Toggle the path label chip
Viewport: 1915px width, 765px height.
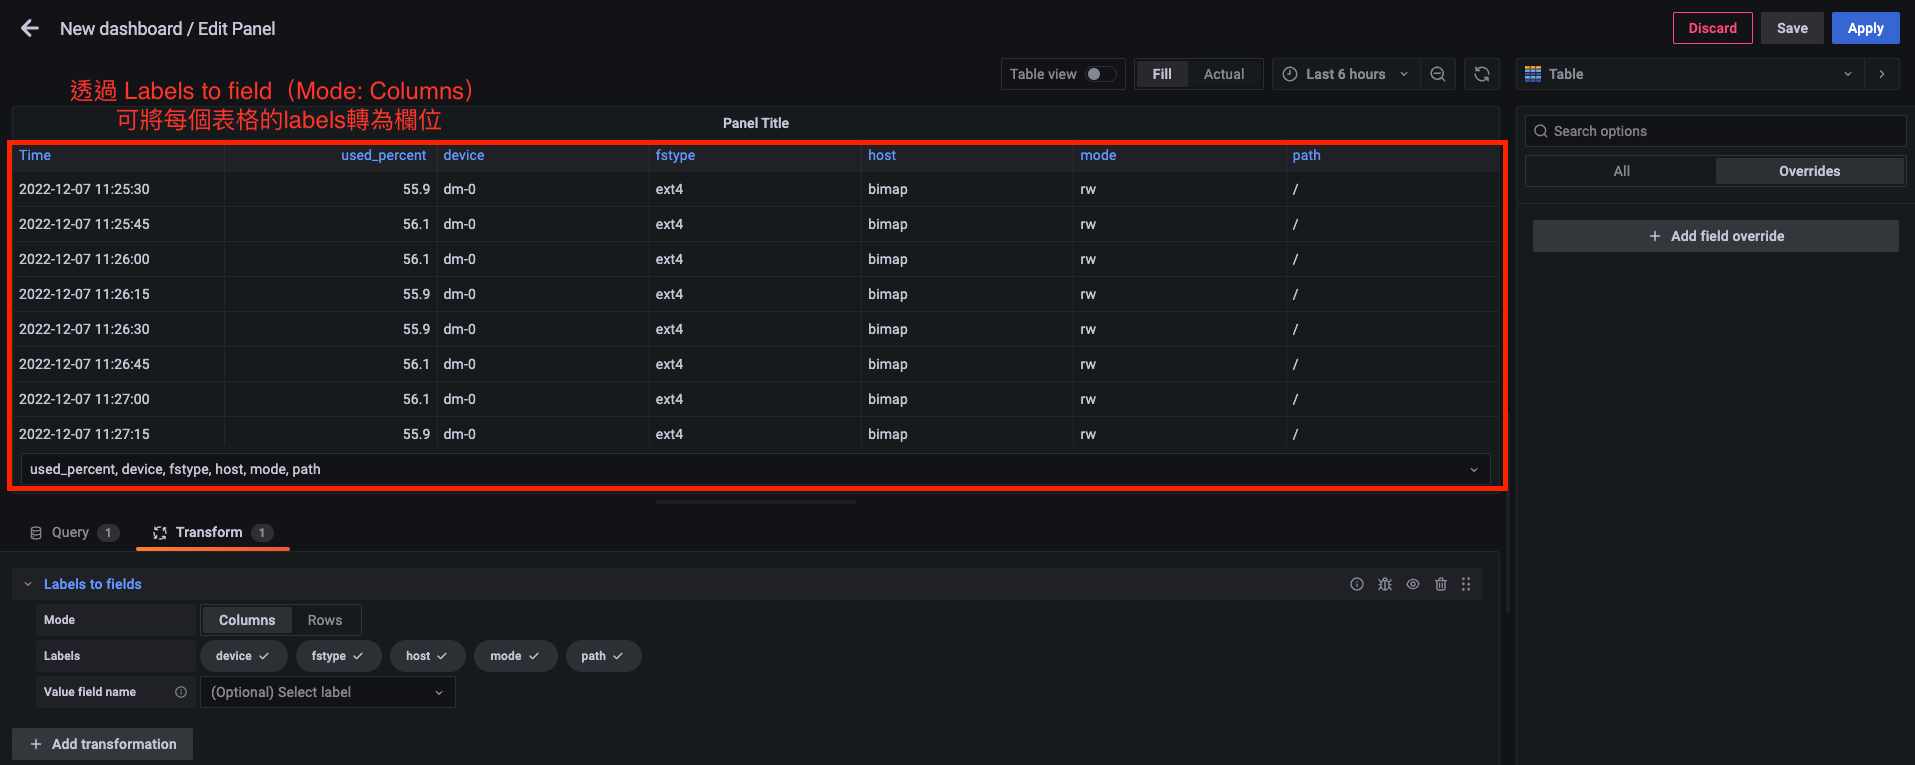click(x=603, y=656)
